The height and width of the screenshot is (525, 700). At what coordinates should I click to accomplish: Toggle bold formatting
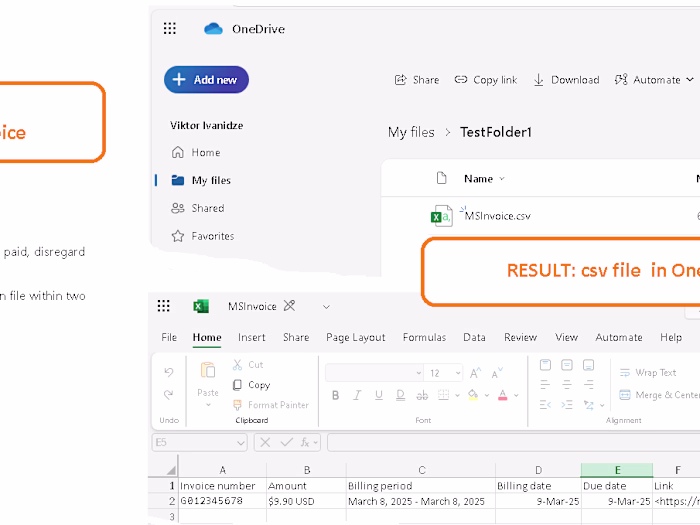coord(336,396)
